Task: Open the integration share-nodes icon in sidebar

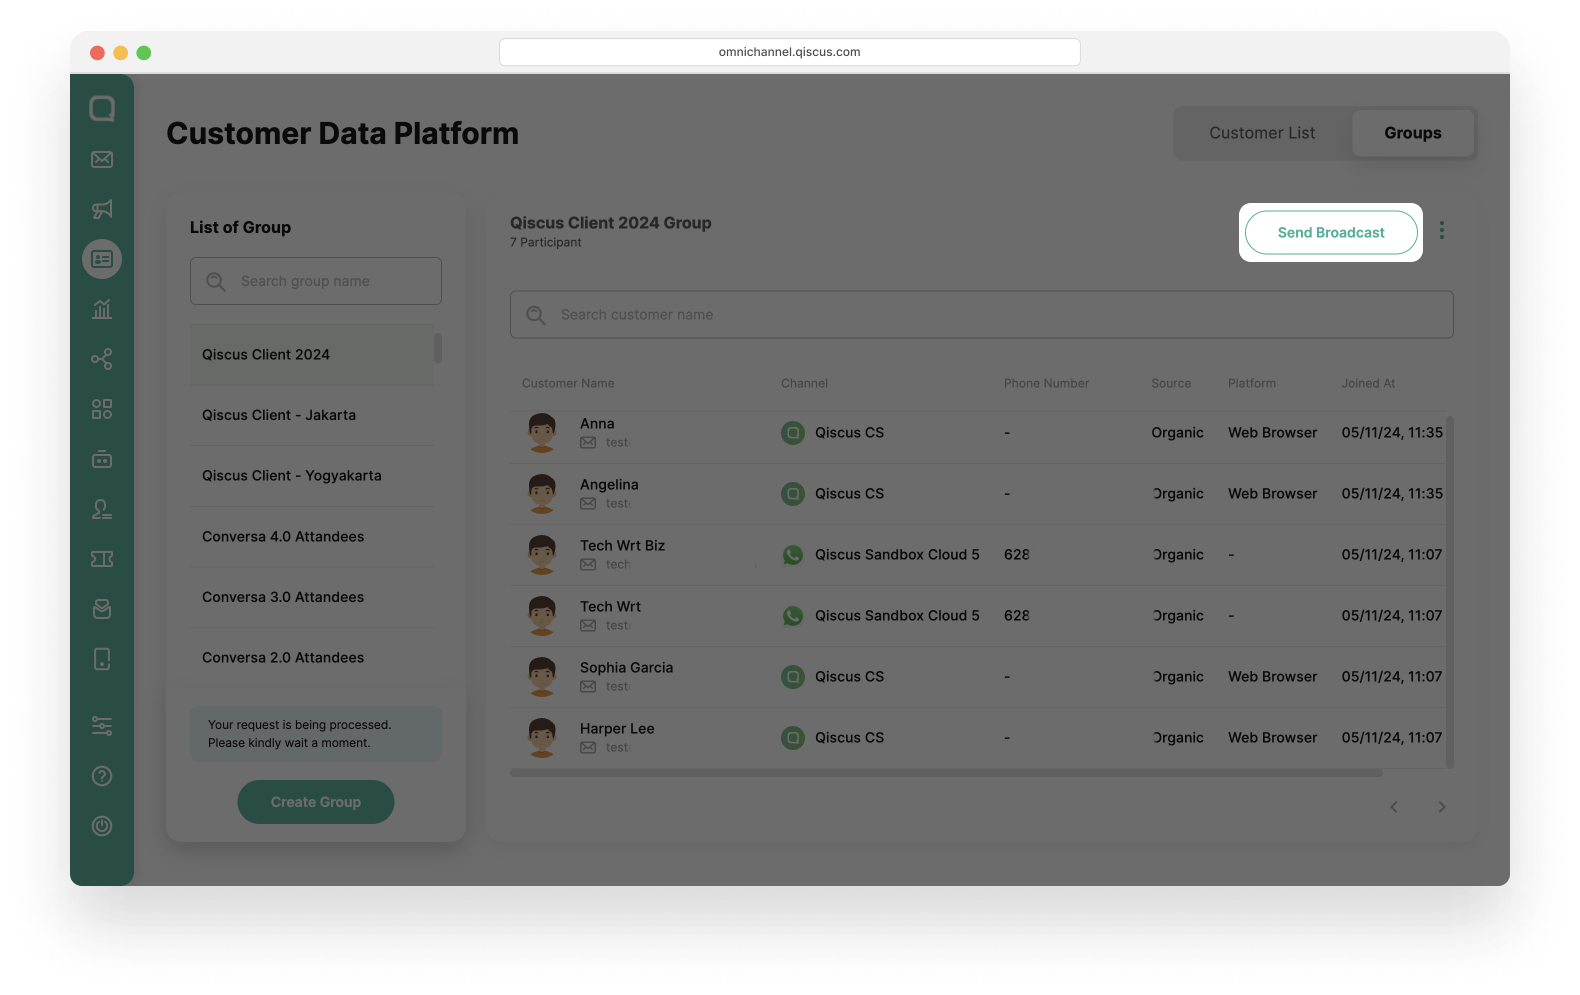Action: coord(102,359)
